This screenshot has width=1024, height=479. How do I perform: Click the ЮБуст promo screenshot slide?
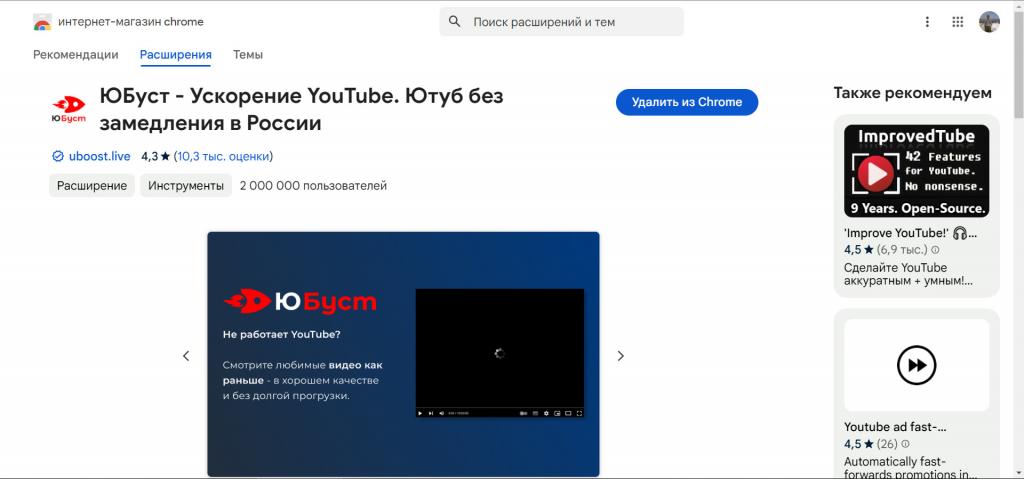pos(403,354)
